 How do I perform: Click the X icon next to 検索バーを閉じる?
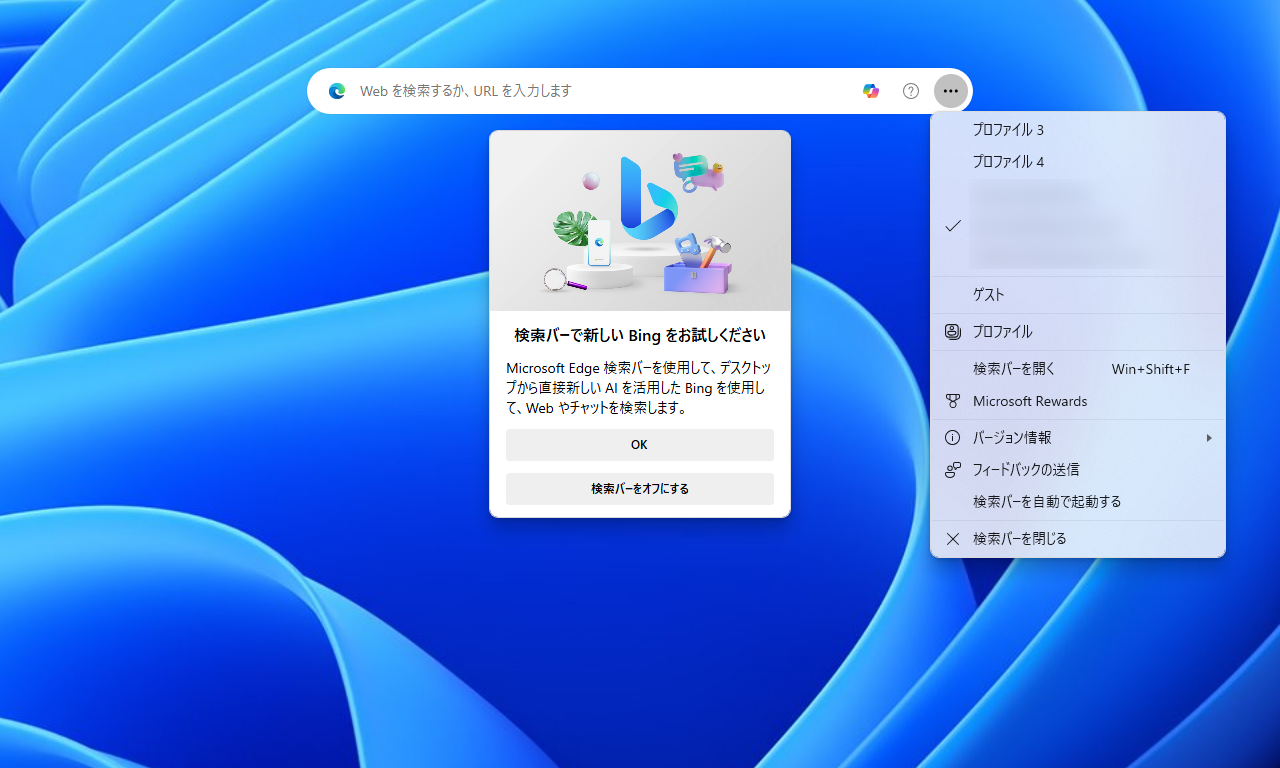click(x=951, y=538)
